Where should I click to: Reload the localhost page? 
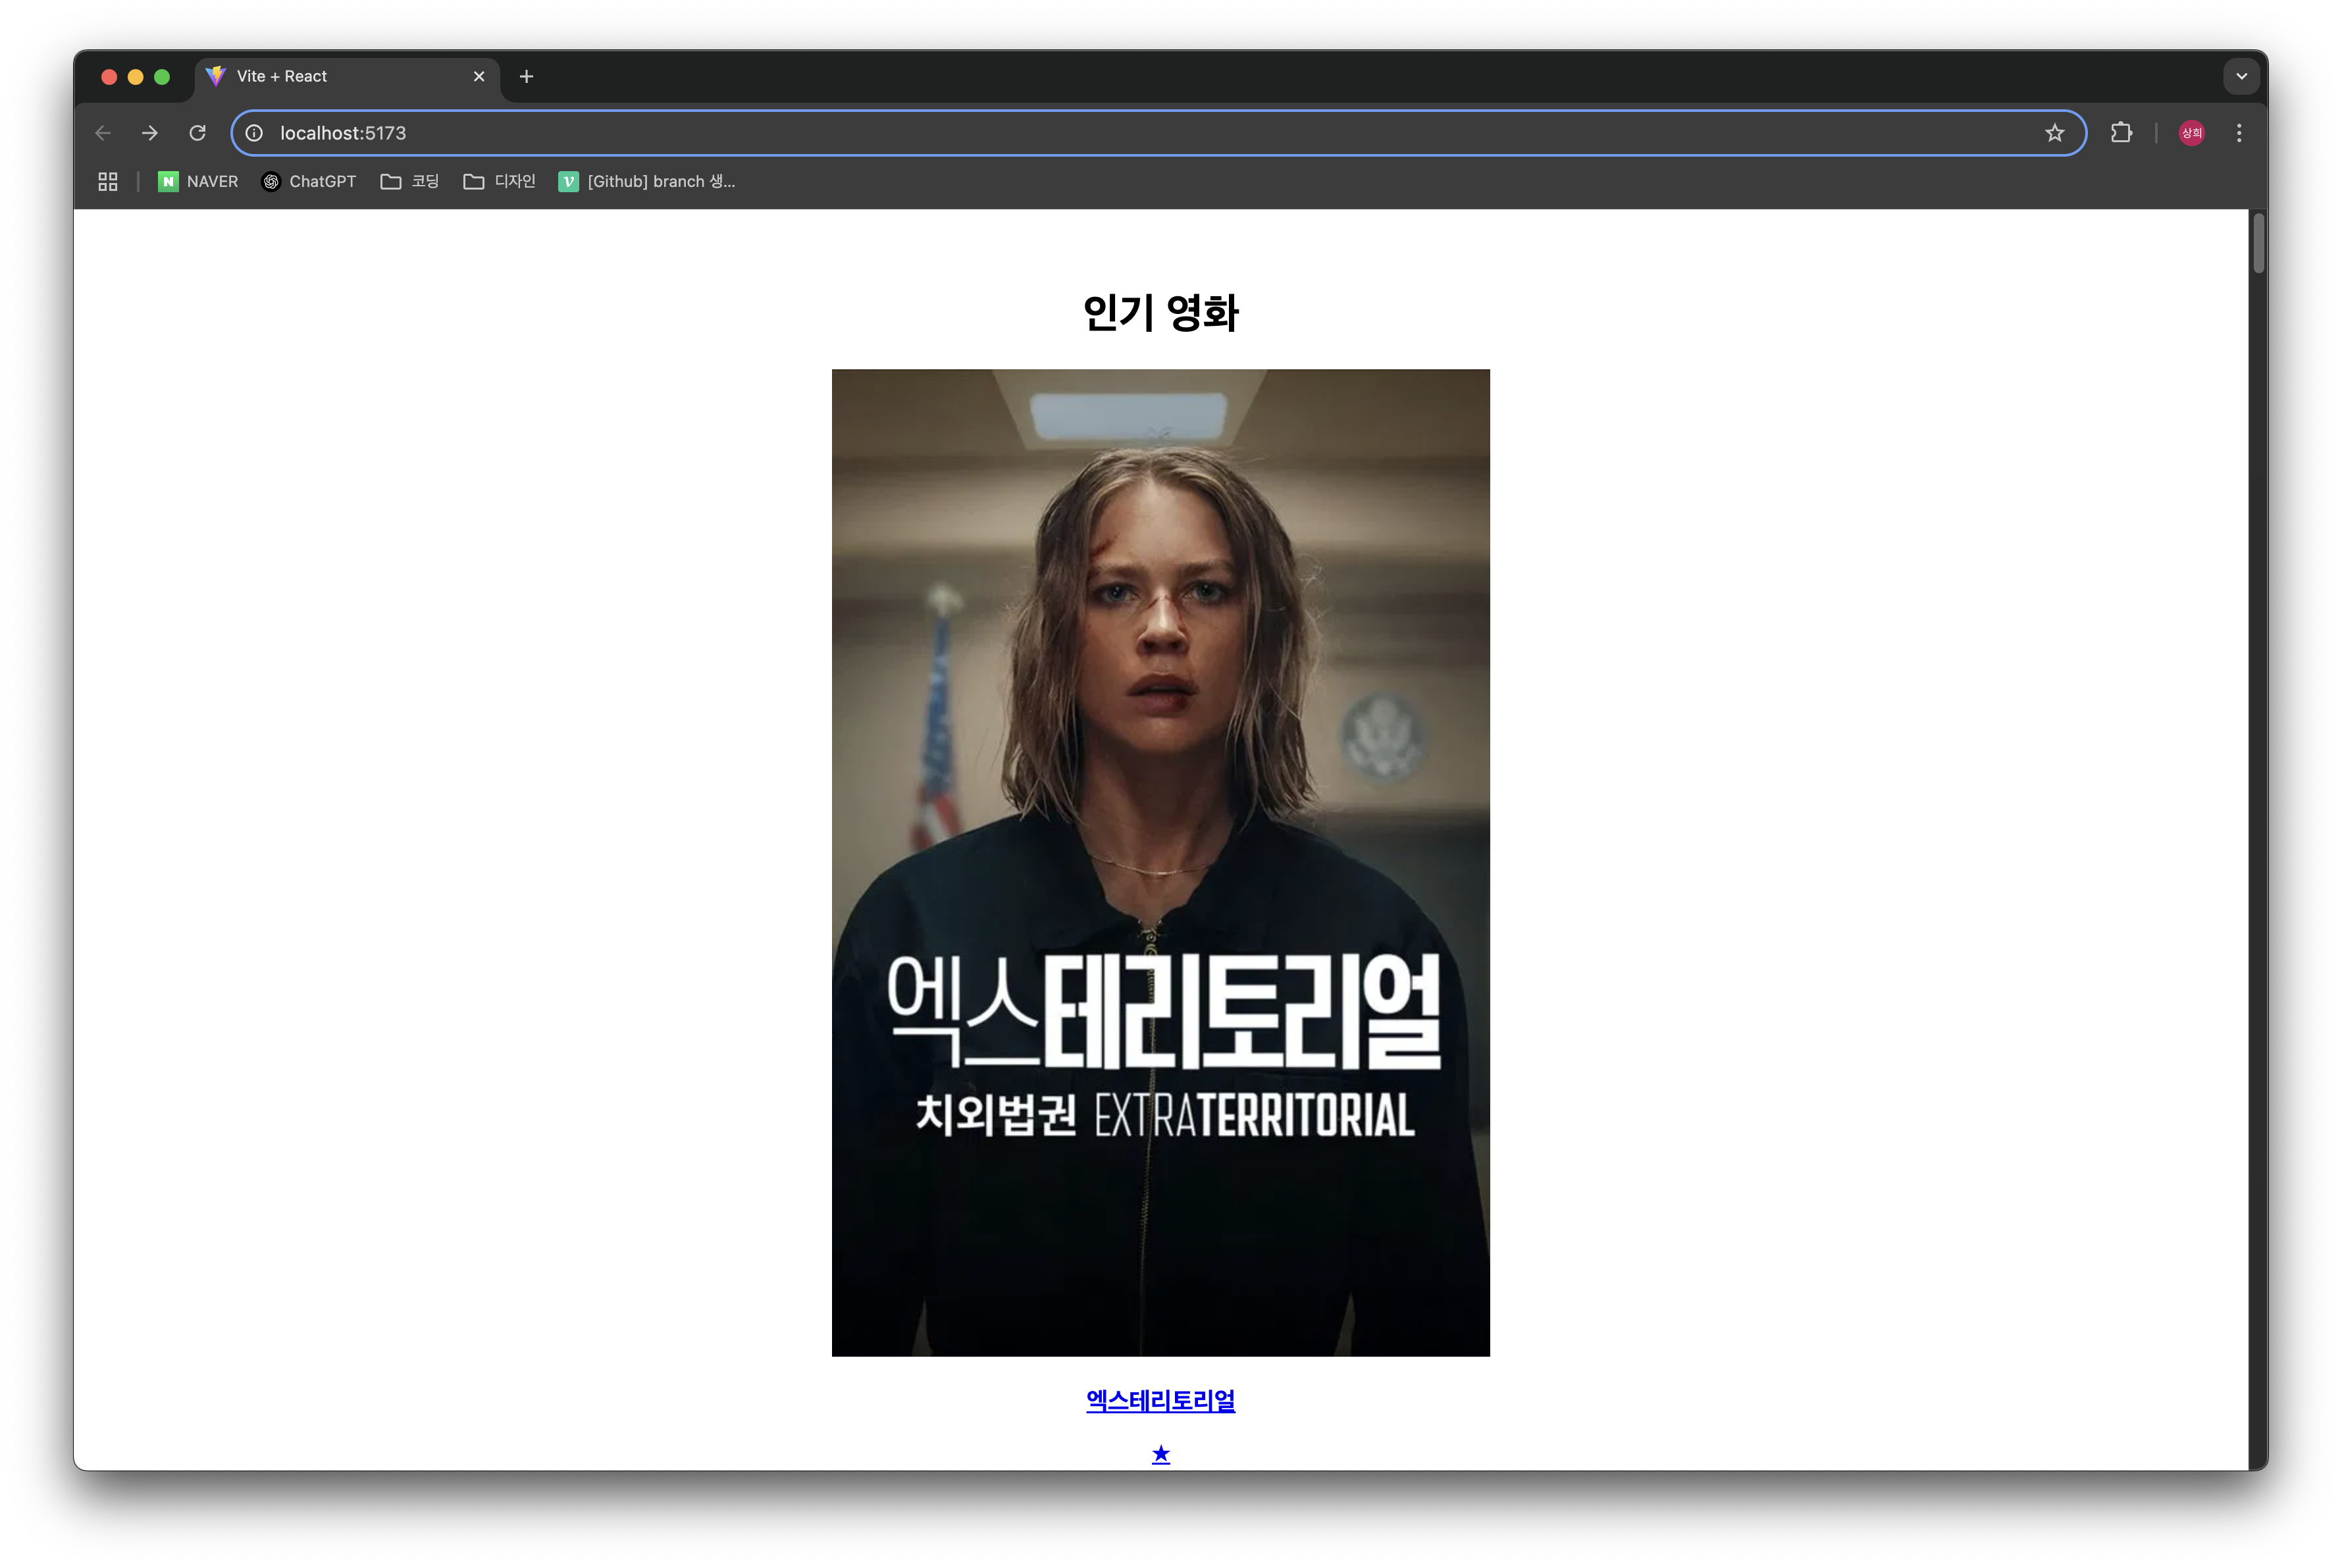tap(198, 133)
